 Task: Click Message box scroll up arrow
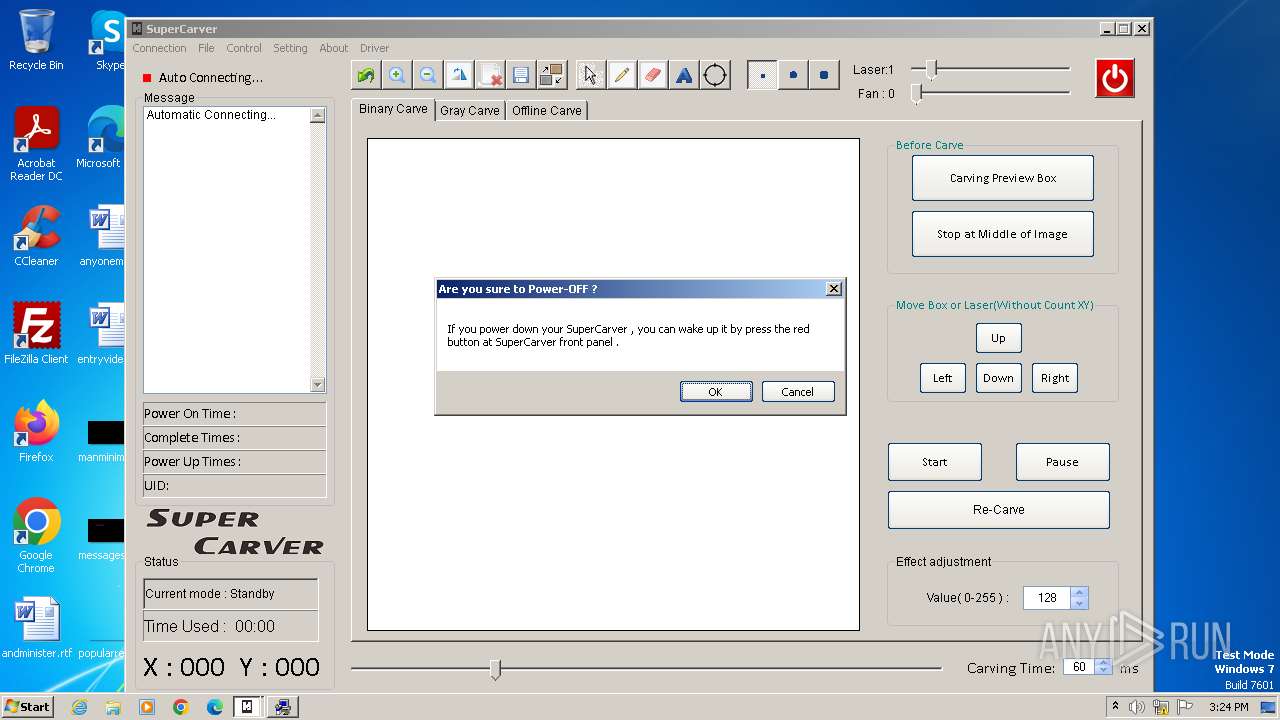pos(317,116)
